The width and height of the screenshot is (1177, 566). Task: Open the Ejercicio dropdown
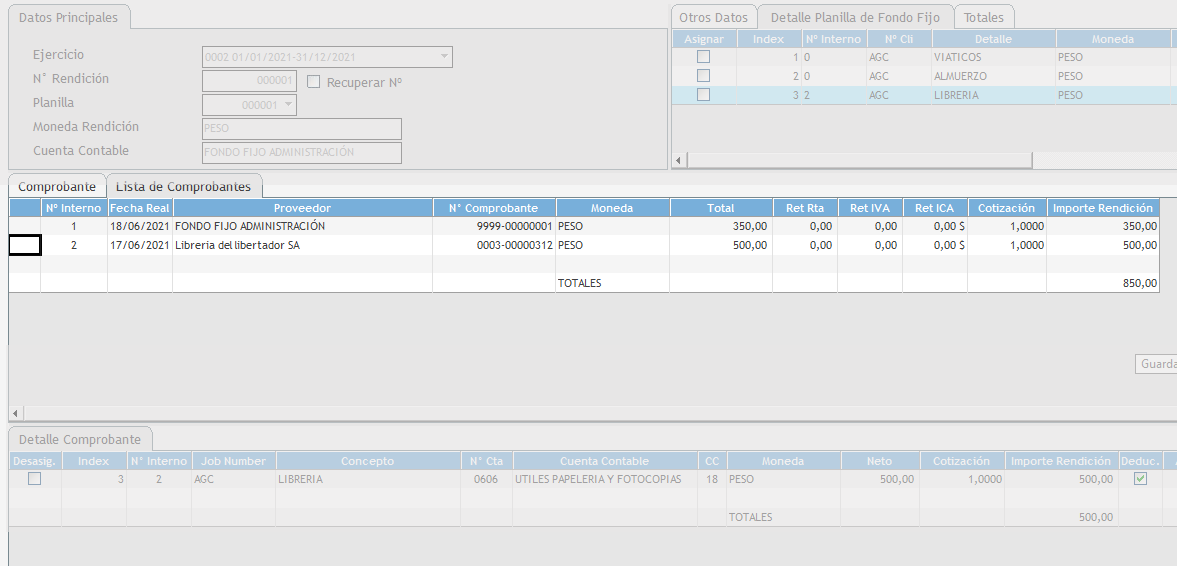pyautogui.click(x=443, y=57)
